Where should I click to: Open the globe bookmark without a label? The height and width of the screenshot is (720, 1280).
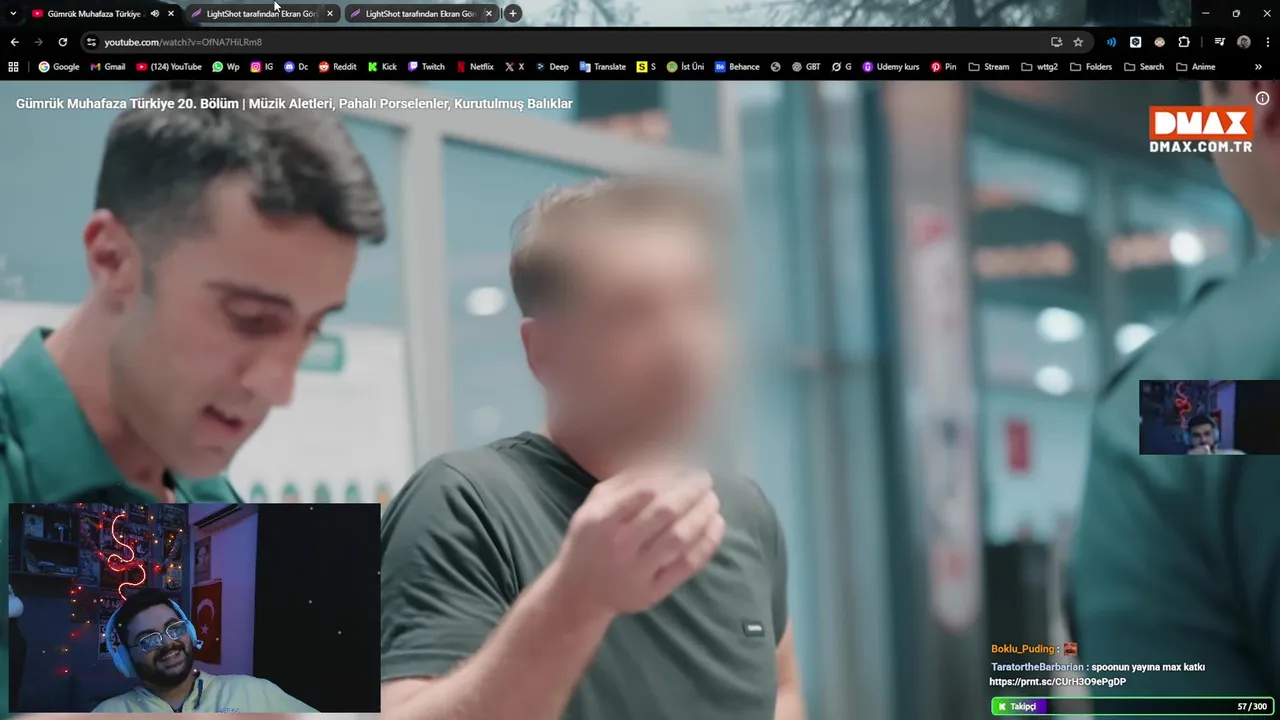pyautogui.click(x=775, y=67)
